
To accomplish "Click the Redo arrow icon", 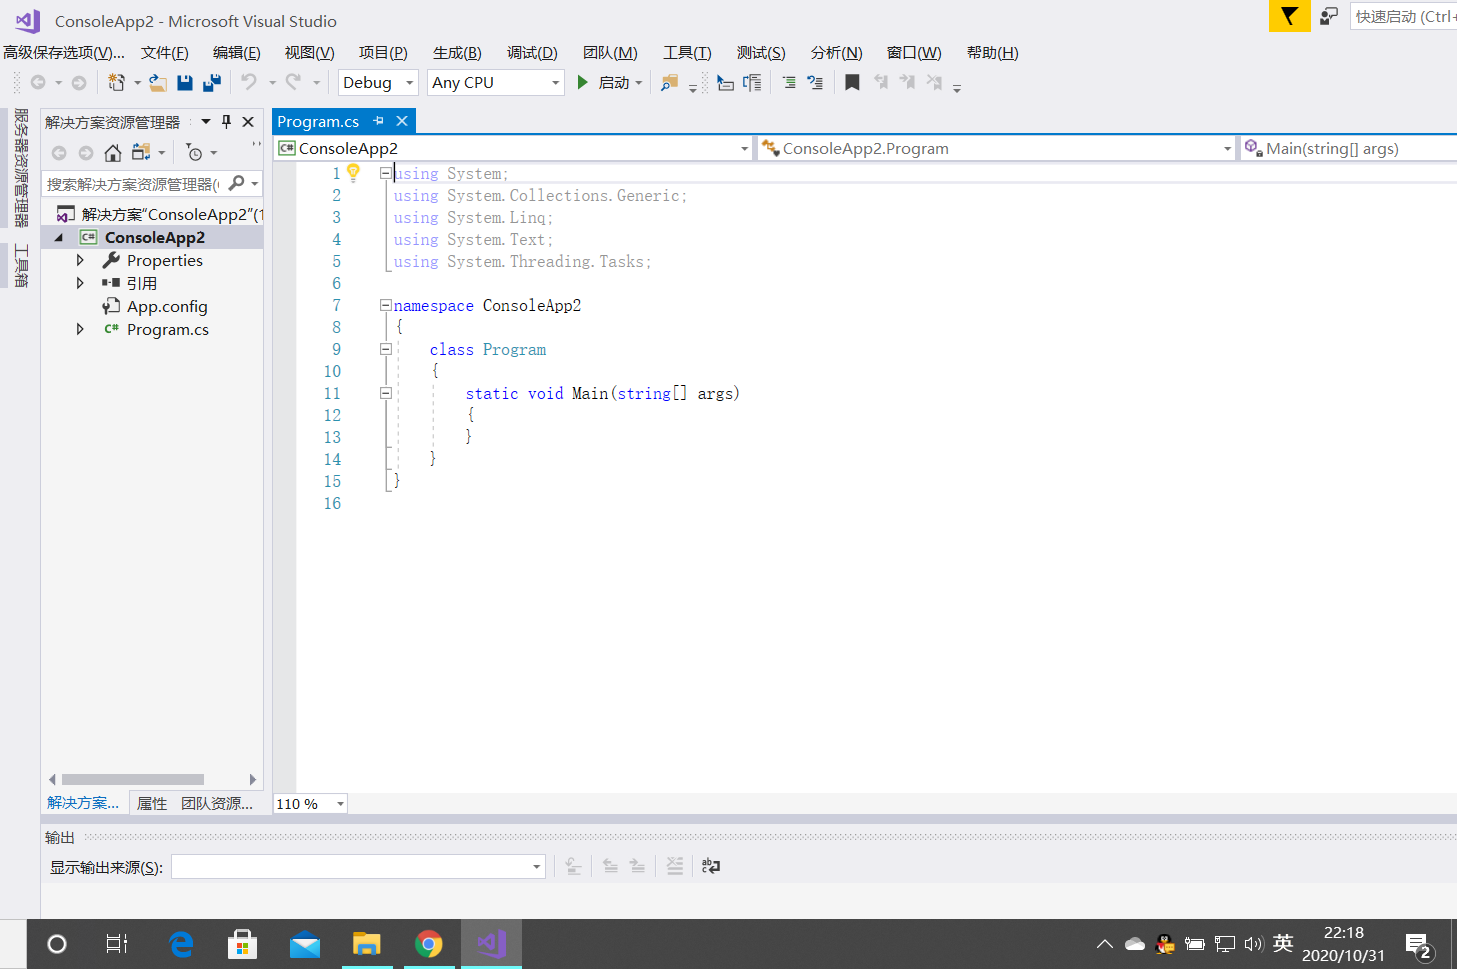I will [293, 82].
